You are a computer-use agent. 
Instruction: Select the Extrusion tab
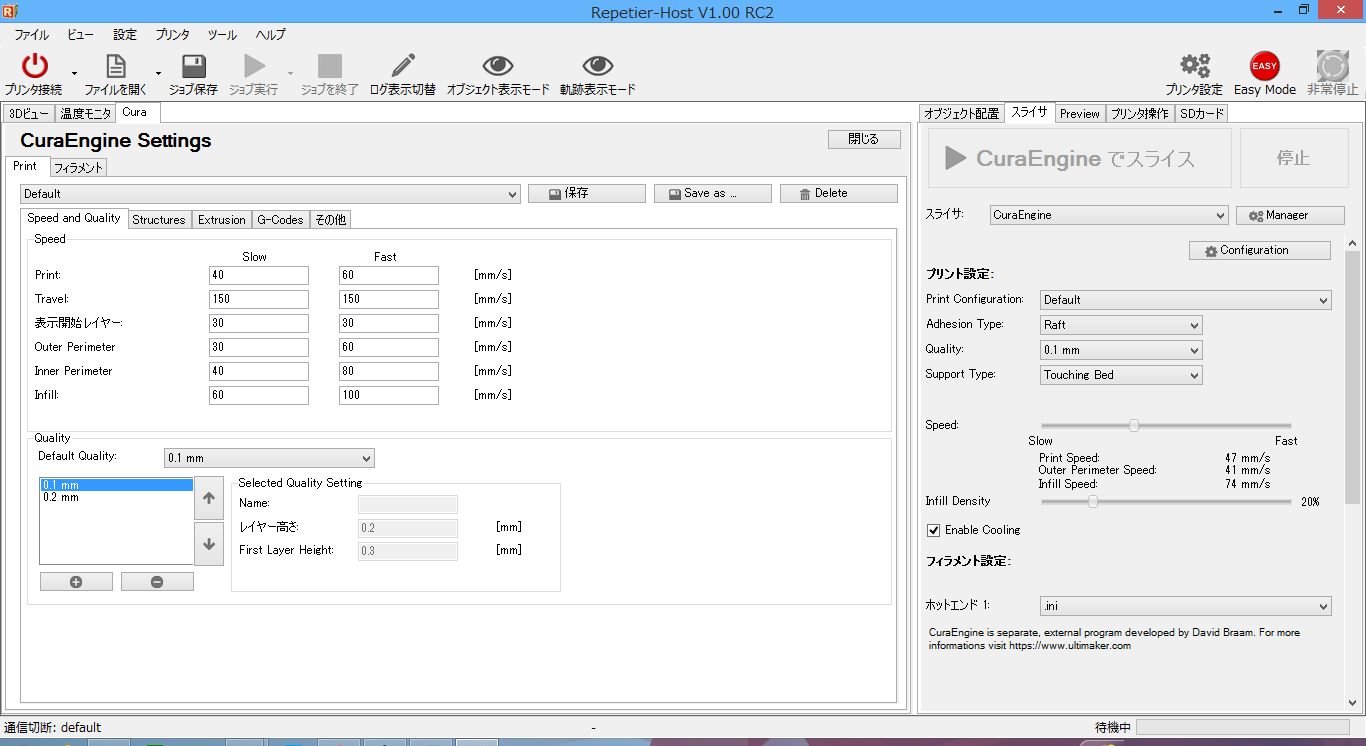(222, 220)
